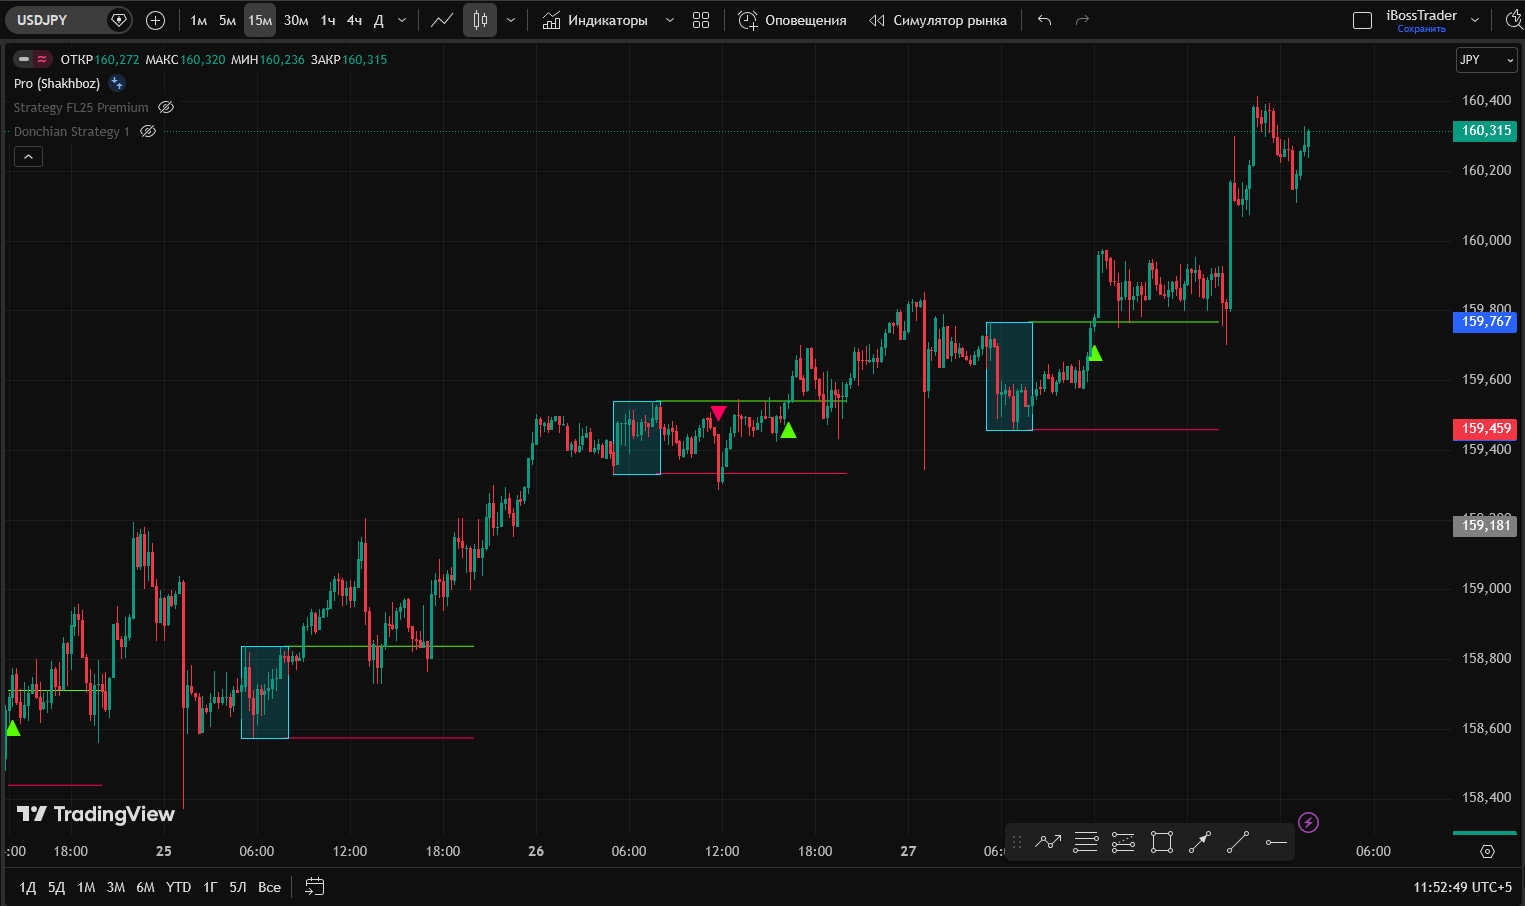
Task: Click the pink wave symbol icon in legend
Action: pyautogui.click(x=42, y=60)
